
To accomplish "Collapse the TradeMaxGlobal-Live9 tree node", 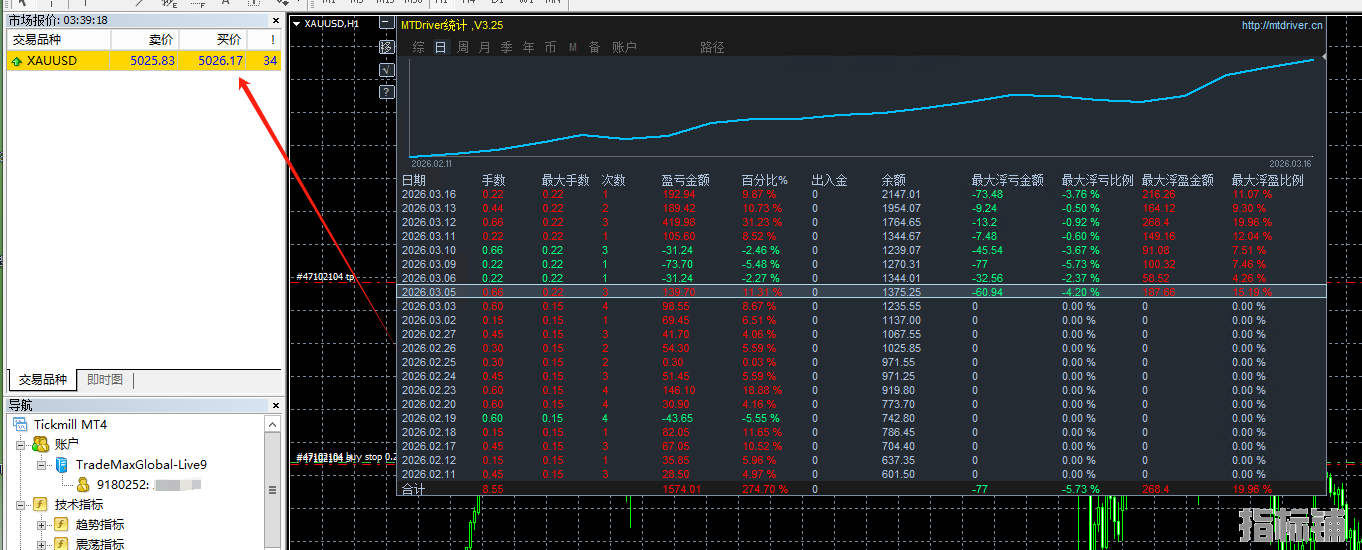I will click(42, 465).
